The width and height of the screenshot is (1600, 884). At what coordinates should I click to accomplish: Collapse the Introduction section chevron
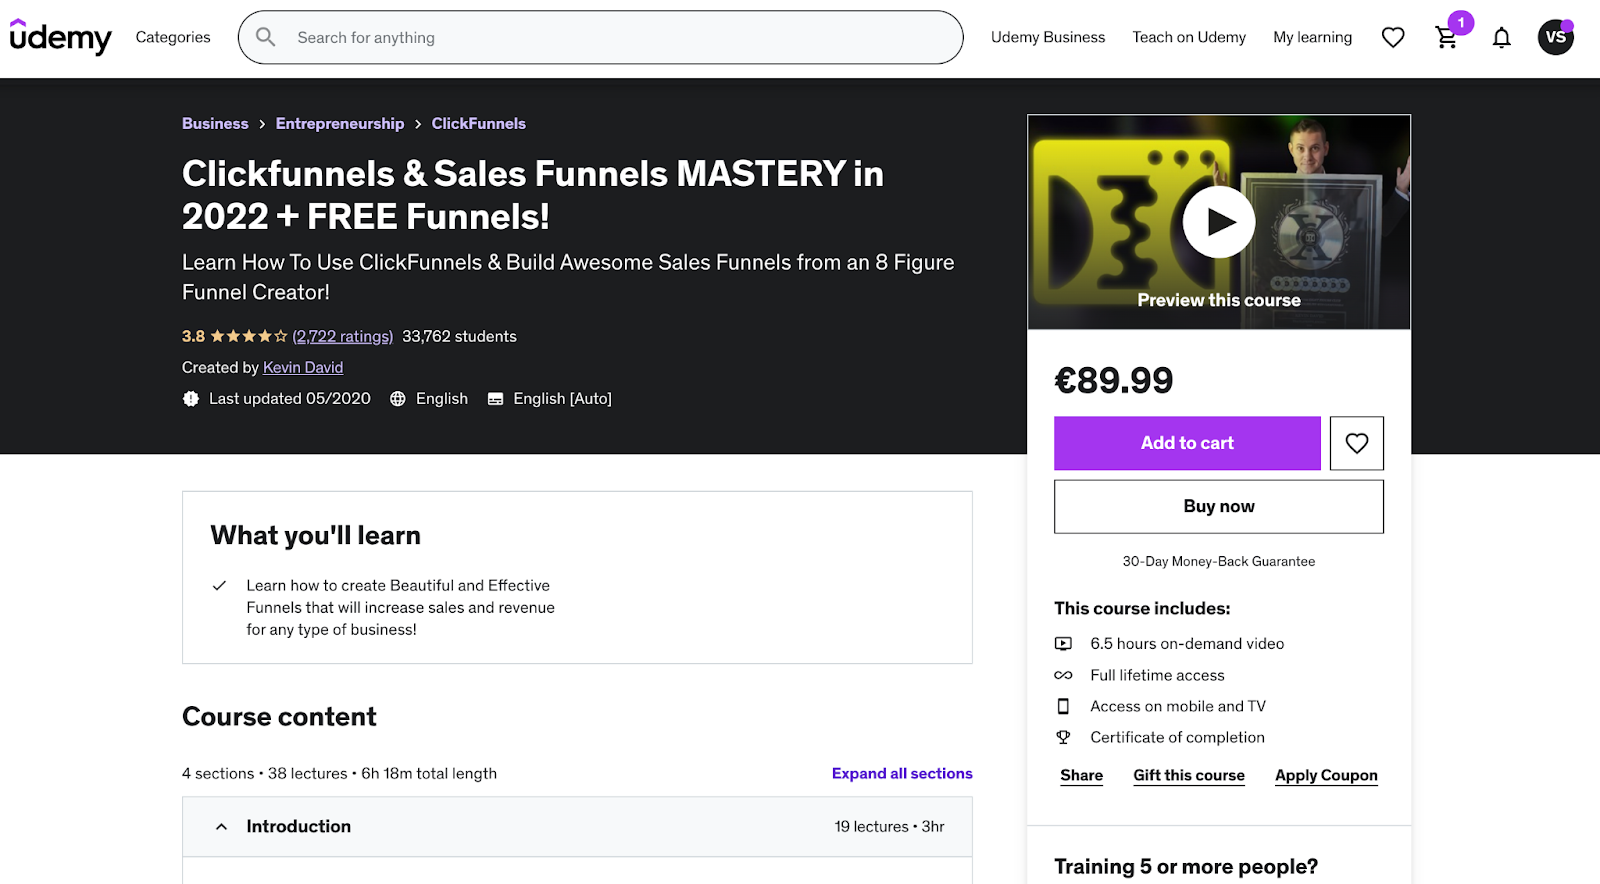pyautogui.click(x=221, y=827)
